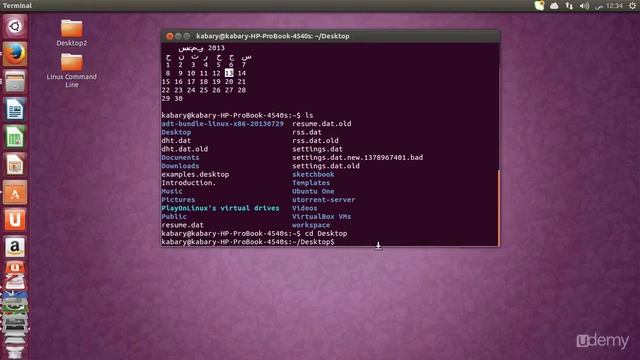Click calendar day 30 in last row

click(x=178, y=98)
